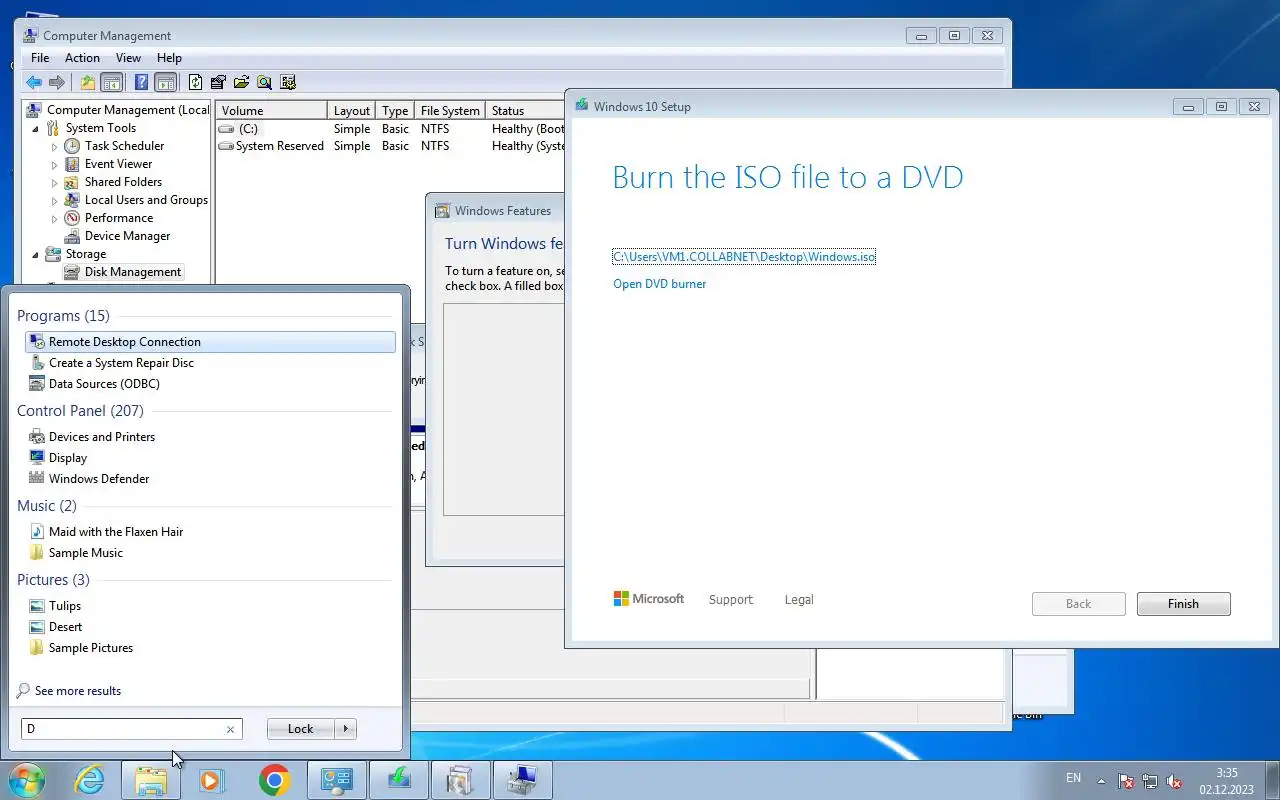Click the Up one level folder icon

[88, 82]
